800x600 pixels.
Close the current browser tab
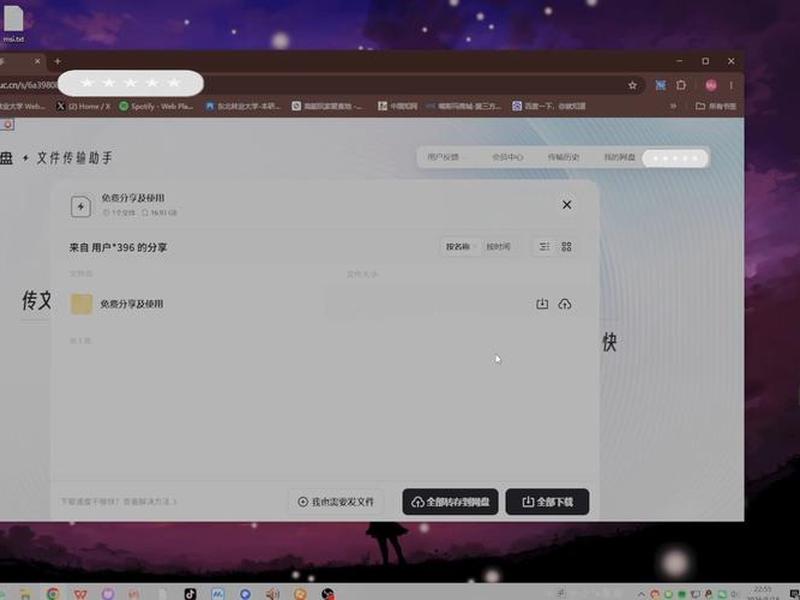[37, 61]
